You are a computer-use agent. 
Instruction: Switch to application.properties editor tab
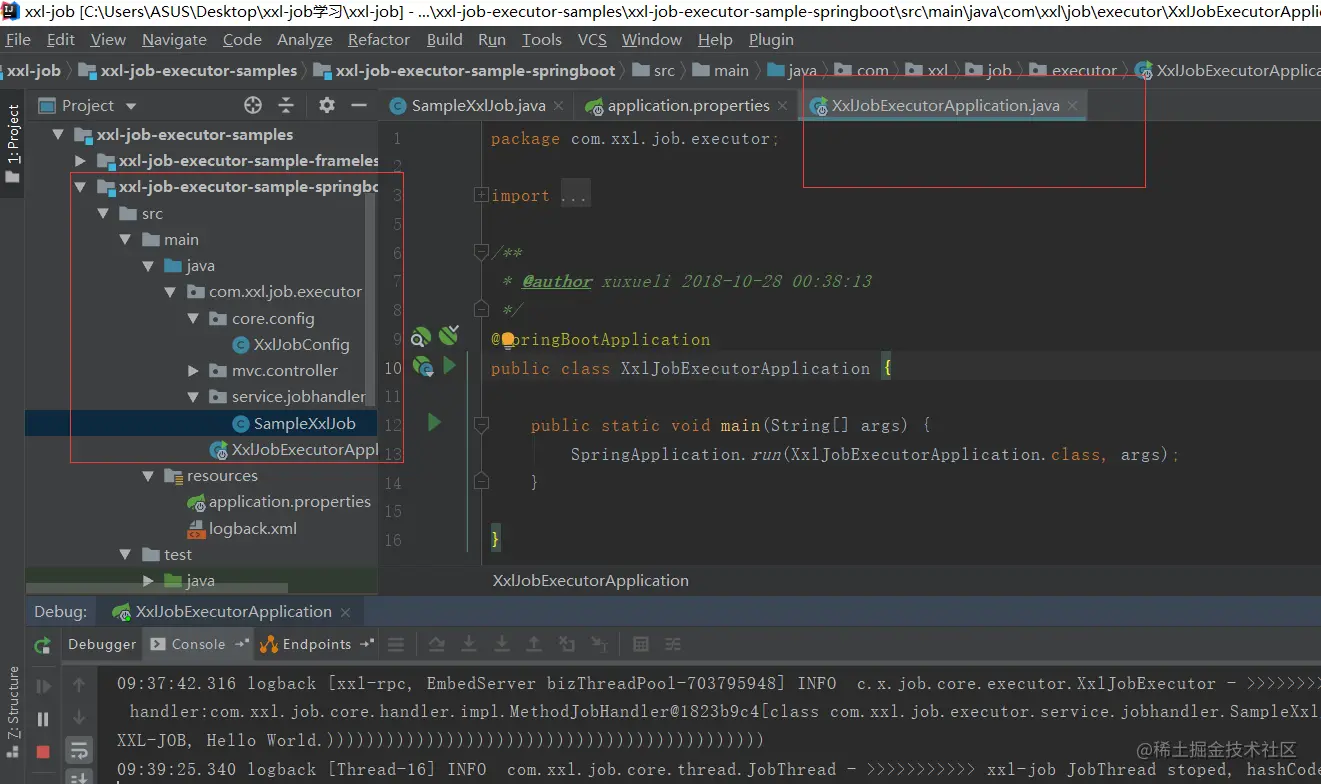688,106
